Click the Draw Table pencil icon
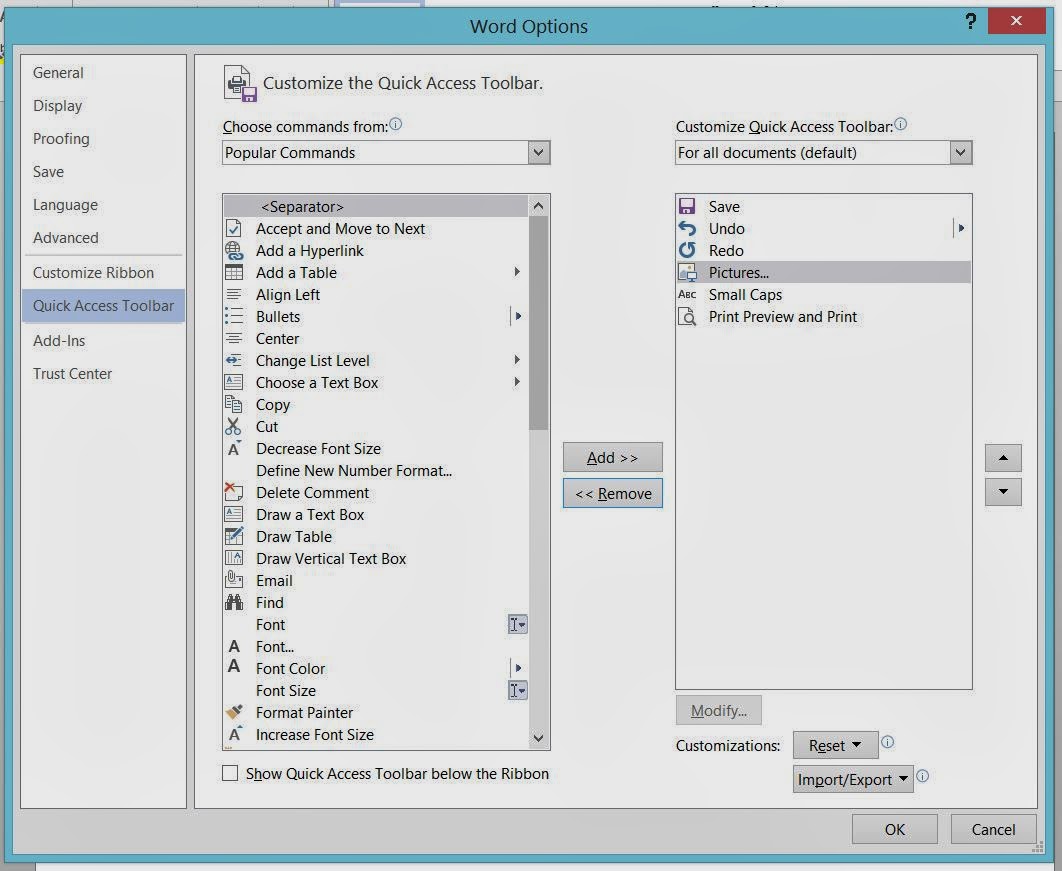Screen dimensions: 1062x871 (x=234, y=536)
